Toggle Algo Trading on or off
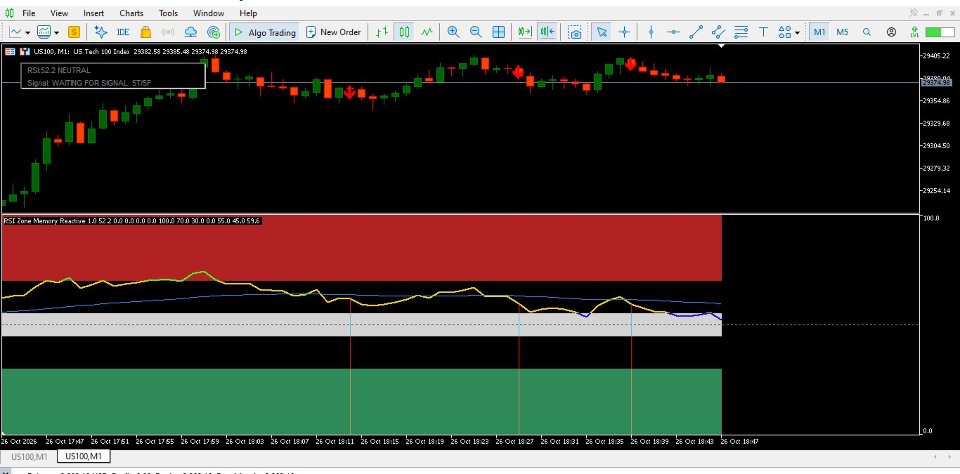Viewport: 960px width, 474px height. click(264, 32)
